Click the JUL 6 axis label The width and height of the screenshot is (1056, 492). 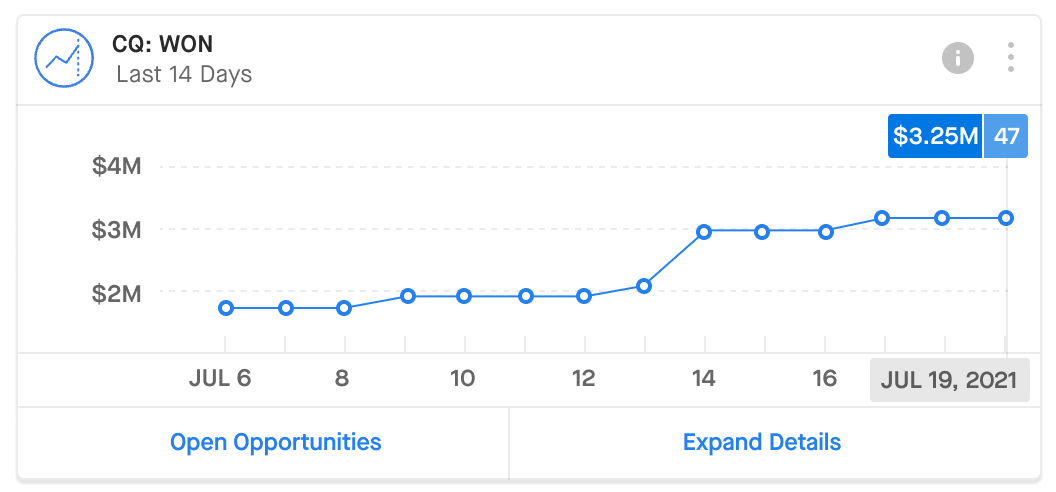coord(220,378)
